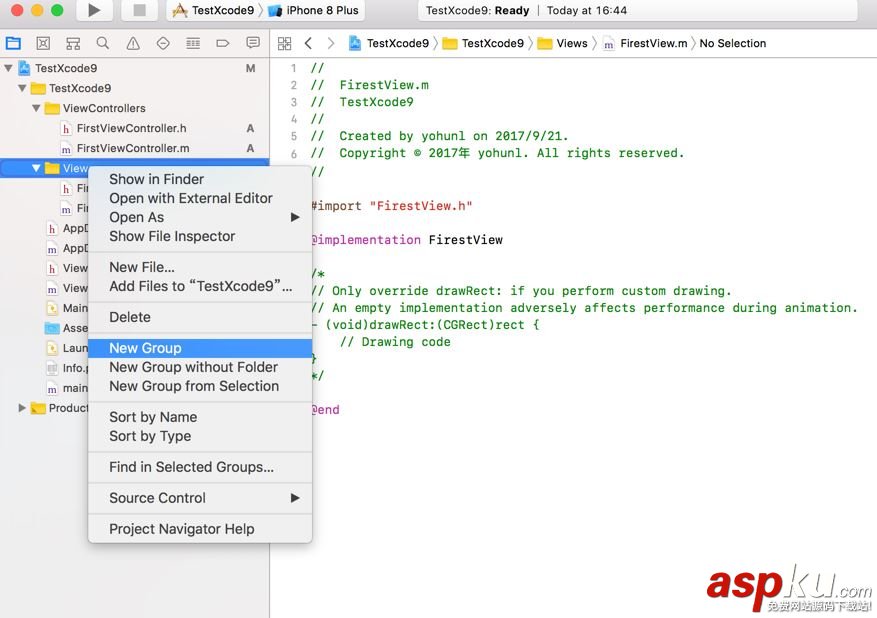The width and height of the screenshot is (877, 618).
Task: Open the Project navigator folder icon
Action: click(13, 43)
